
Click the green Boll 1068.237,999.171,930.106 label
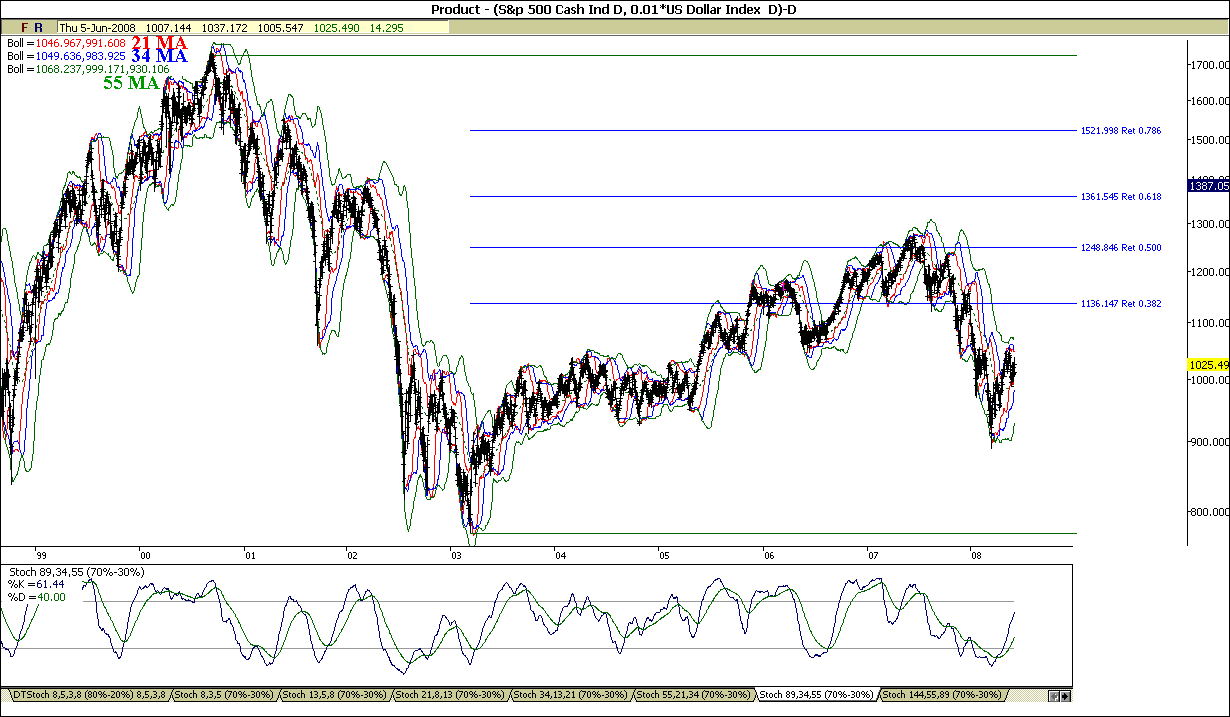click(x=88, y=70)
